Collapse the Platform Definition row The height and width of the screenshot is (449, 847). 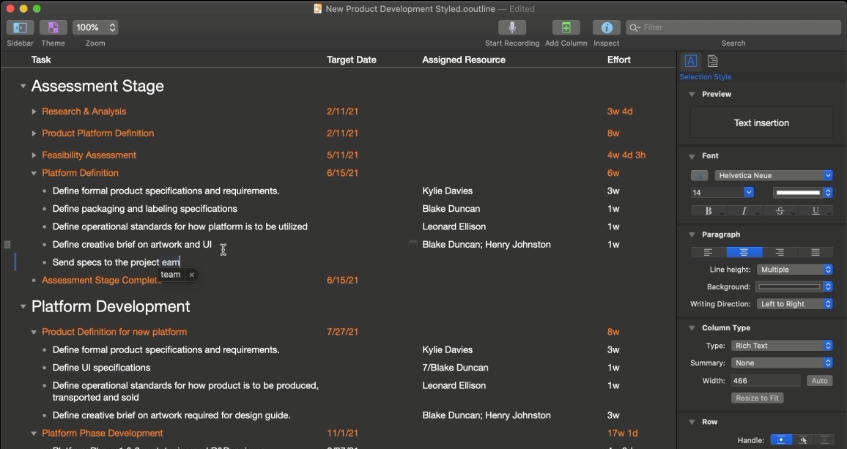(x=33, y=173)
